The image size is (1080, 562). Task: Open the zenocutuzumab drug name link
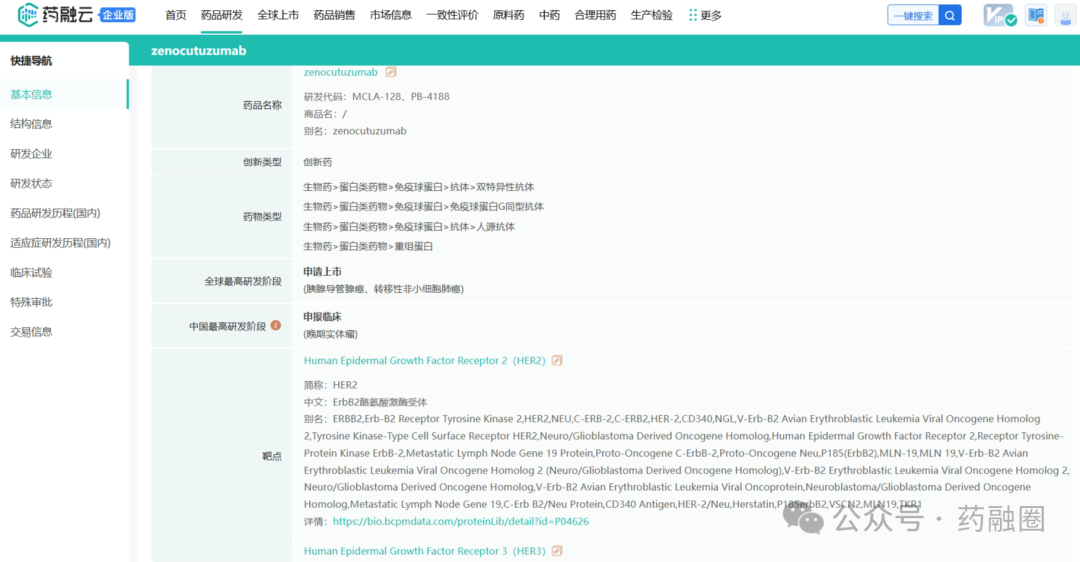click(x=340, y=72)
